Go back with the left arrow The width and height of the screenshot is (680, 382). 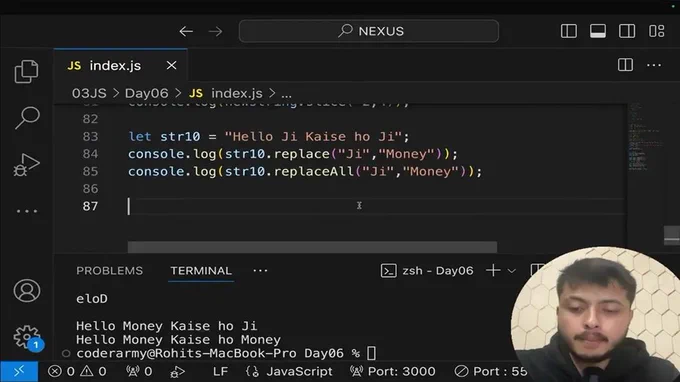click(x=186, y=31)
